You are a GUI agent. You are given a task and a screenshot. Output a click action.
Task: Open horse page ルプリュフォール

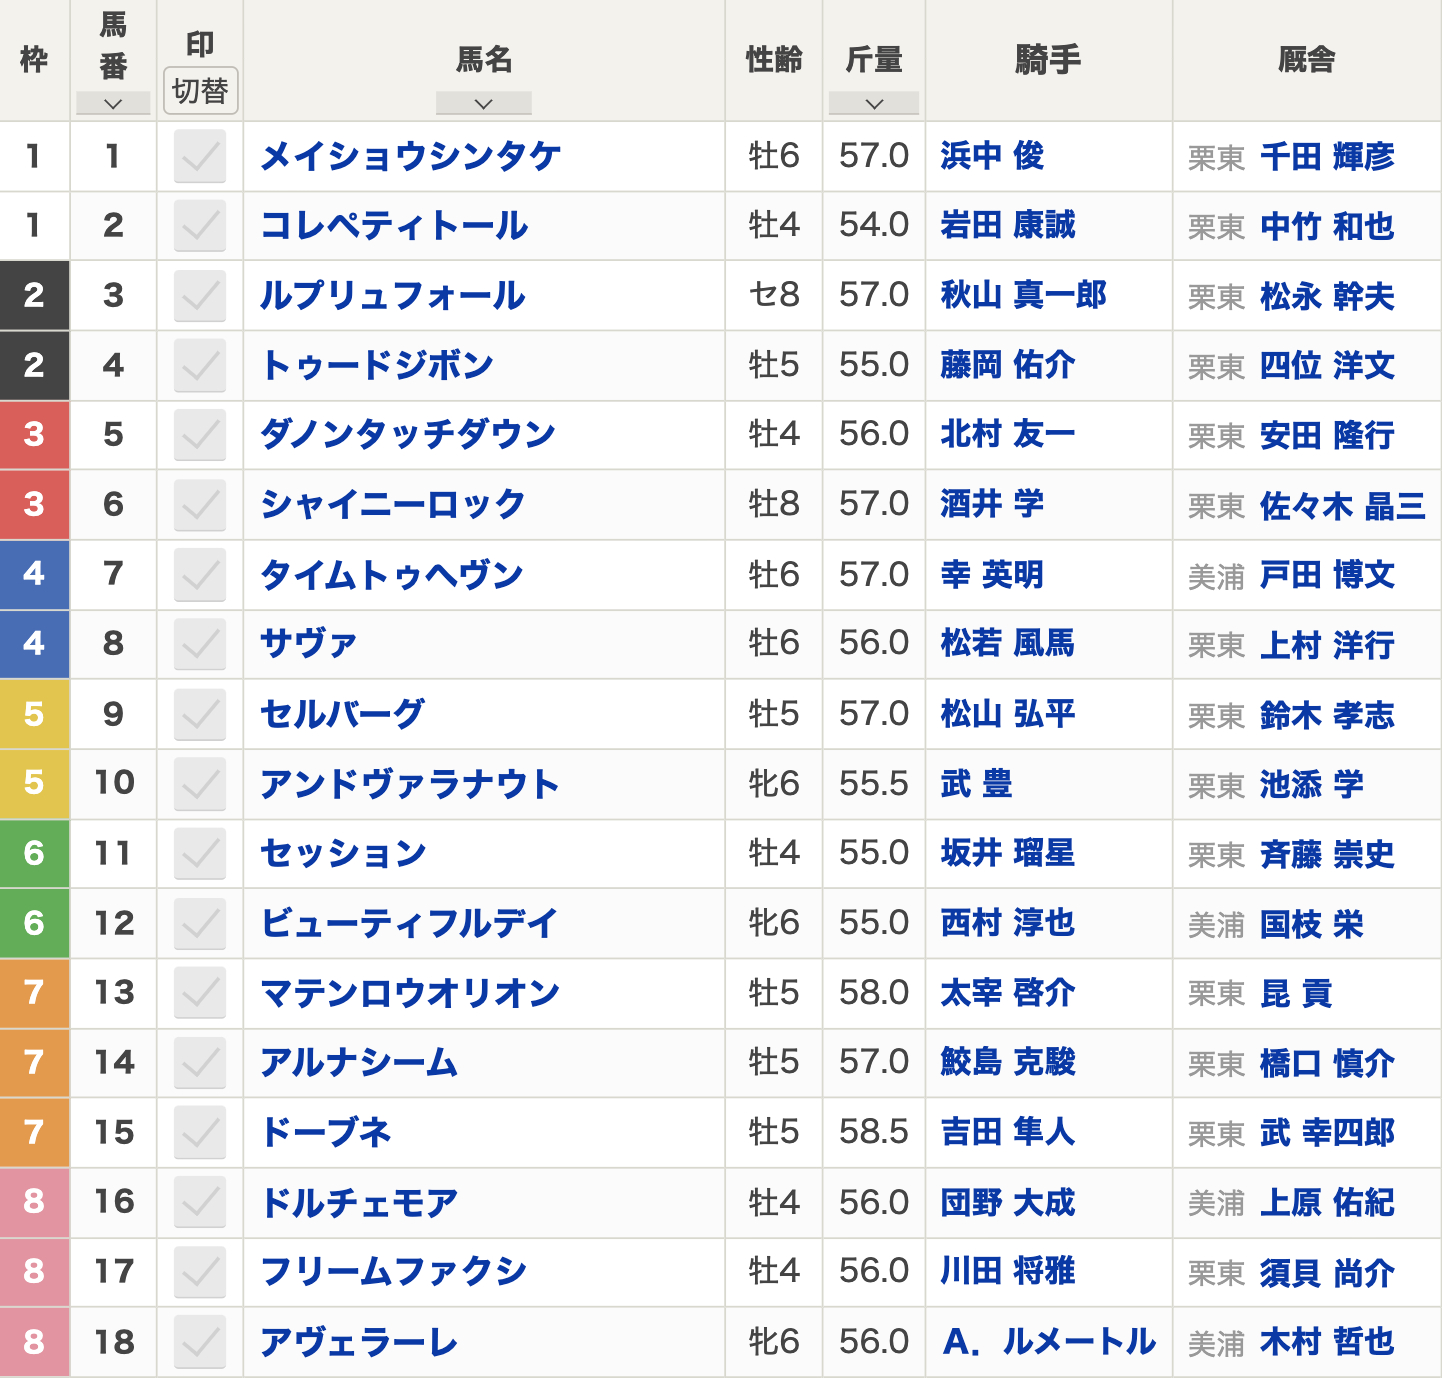(393, 295)
